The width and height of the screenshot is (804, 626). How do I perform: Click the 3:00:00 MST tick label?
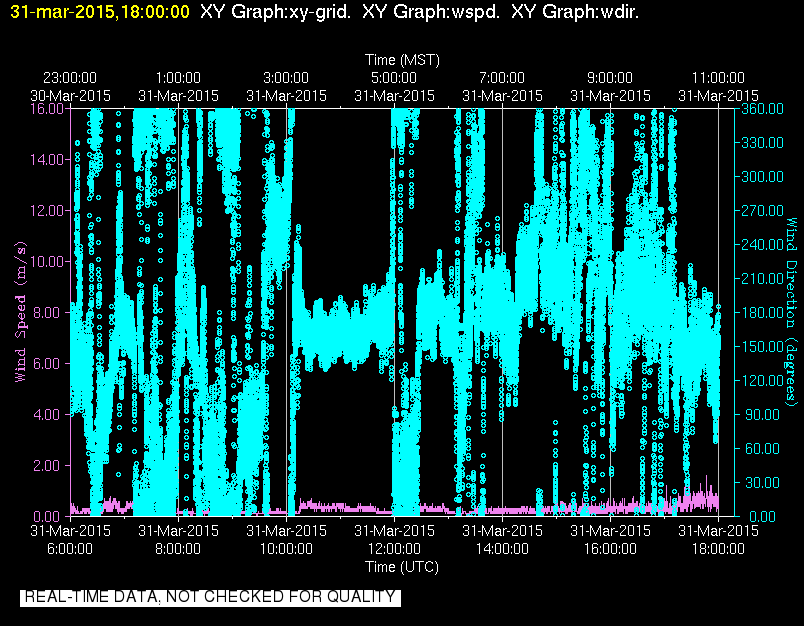[x=286, y=78]
